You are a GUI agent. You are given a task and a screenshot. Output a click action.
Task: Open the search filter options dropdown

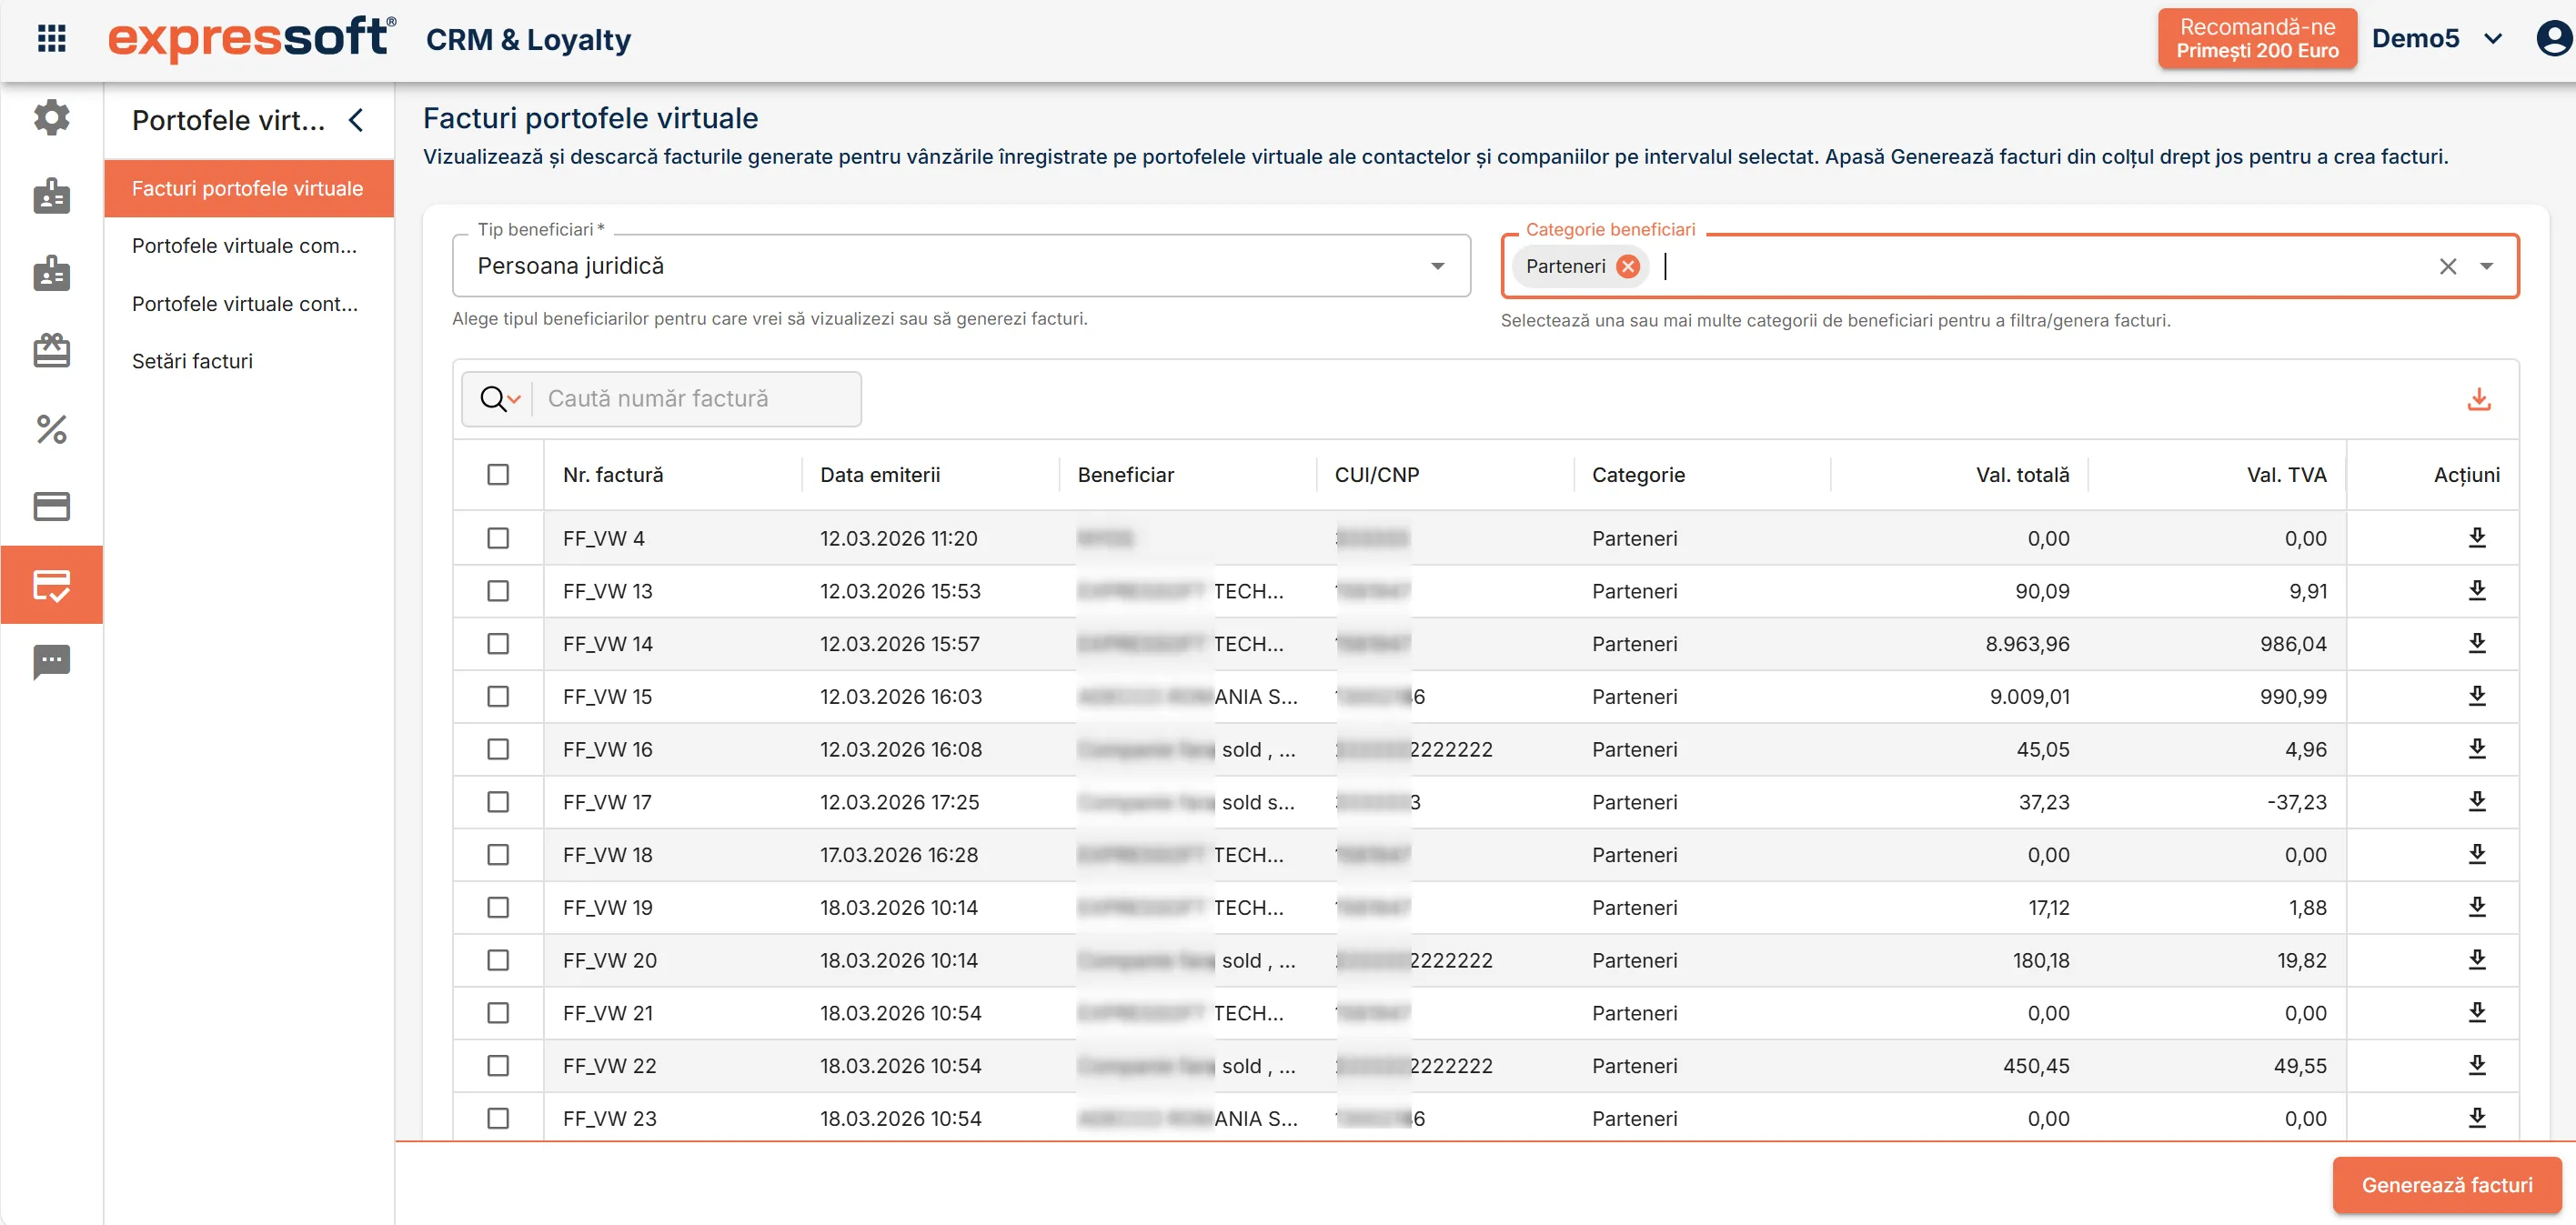(x=500, y=399)
